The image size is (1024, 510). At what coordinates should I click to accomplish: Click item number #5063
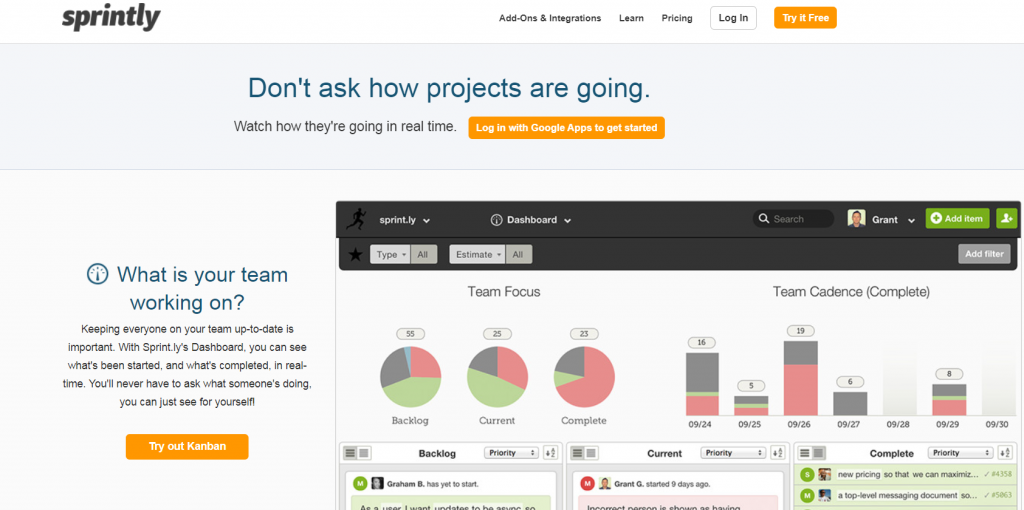click(1001, 496)
